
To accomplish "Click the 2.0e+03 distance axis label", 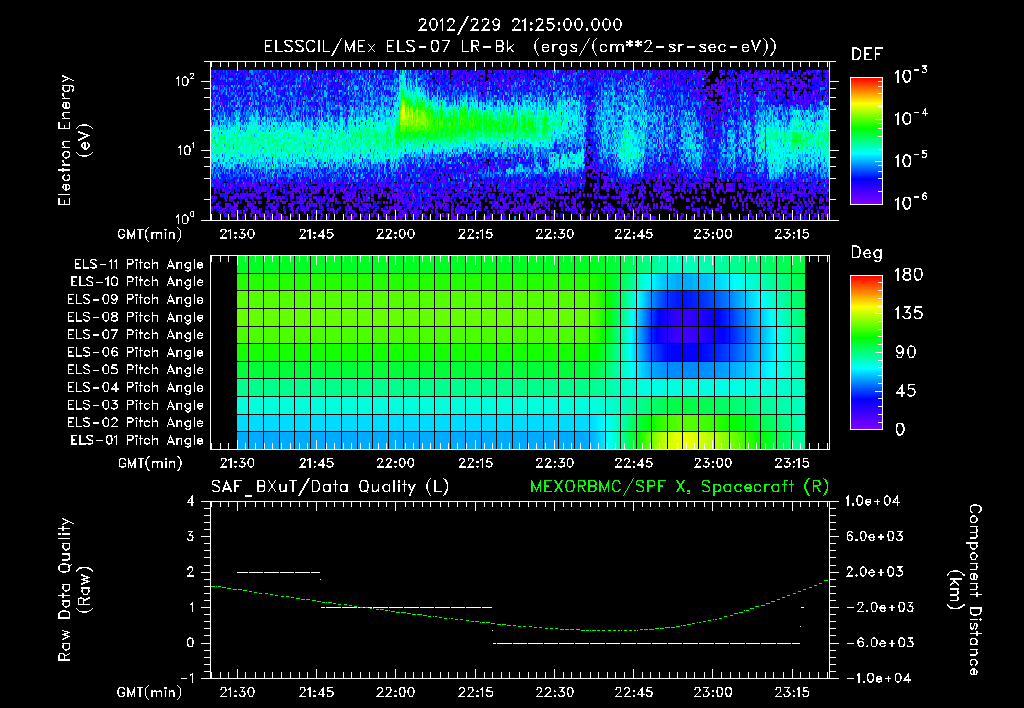I will 874,572.
